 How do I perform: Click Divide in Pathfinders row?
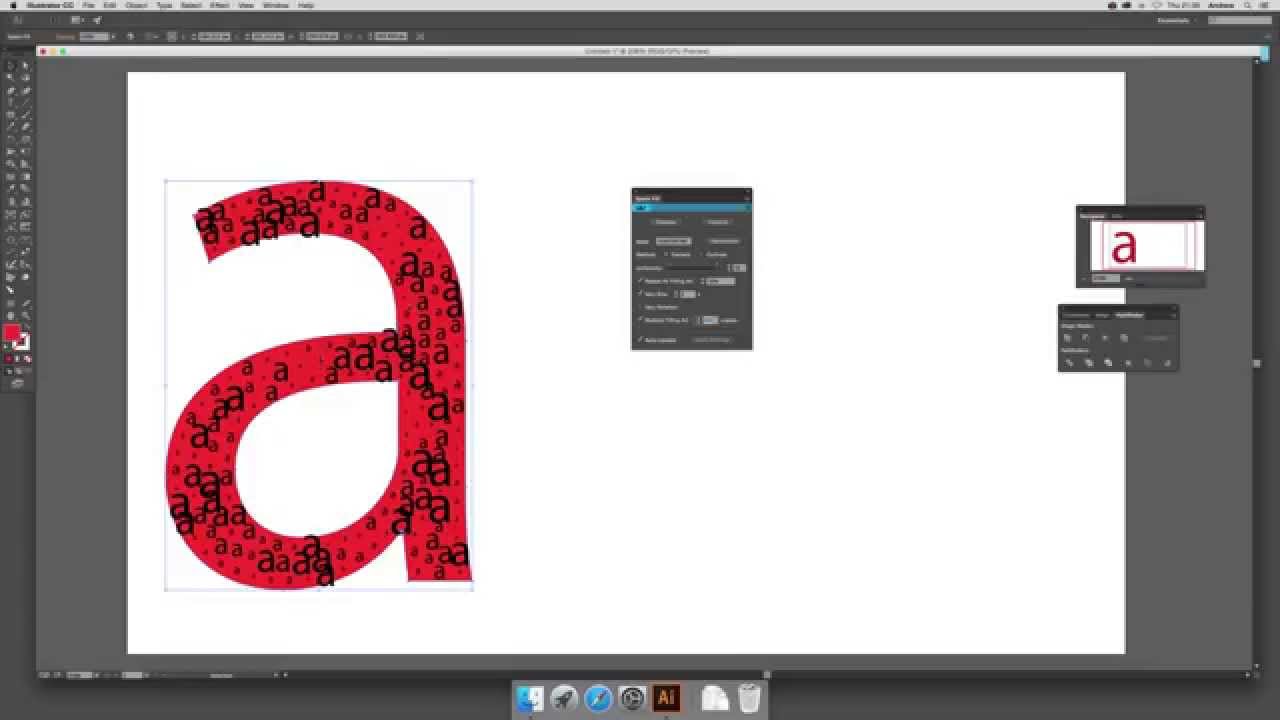click(x=1069, y=363)
